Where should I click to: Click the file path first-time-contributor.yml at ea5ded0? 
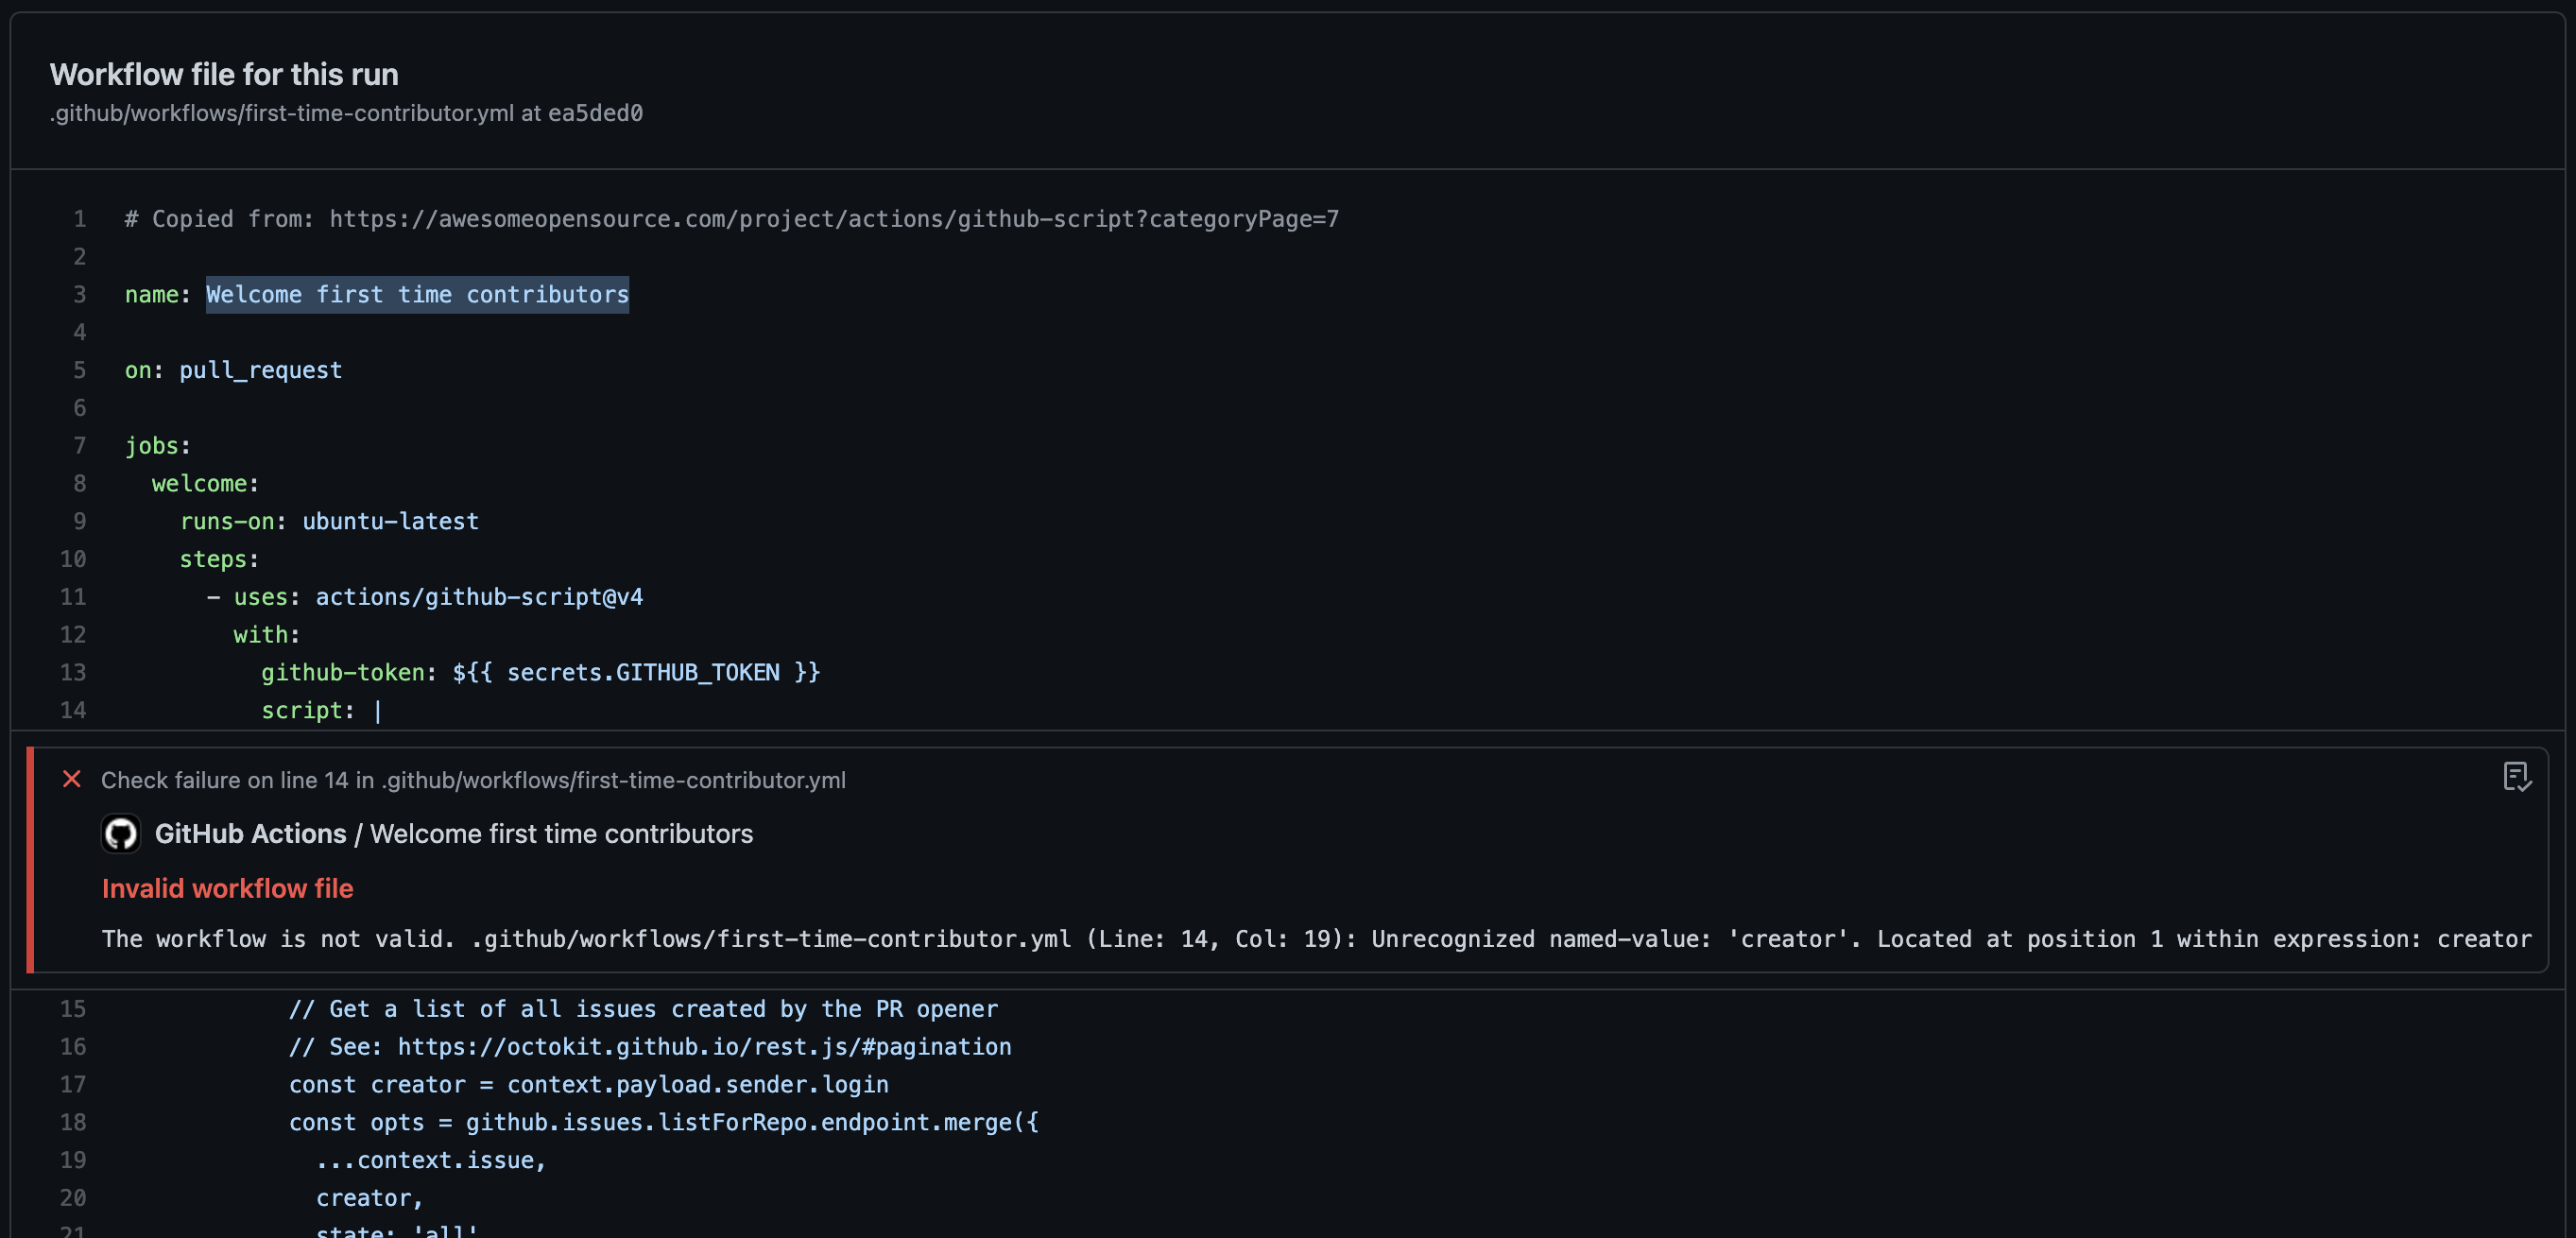(x=346, y=113)
